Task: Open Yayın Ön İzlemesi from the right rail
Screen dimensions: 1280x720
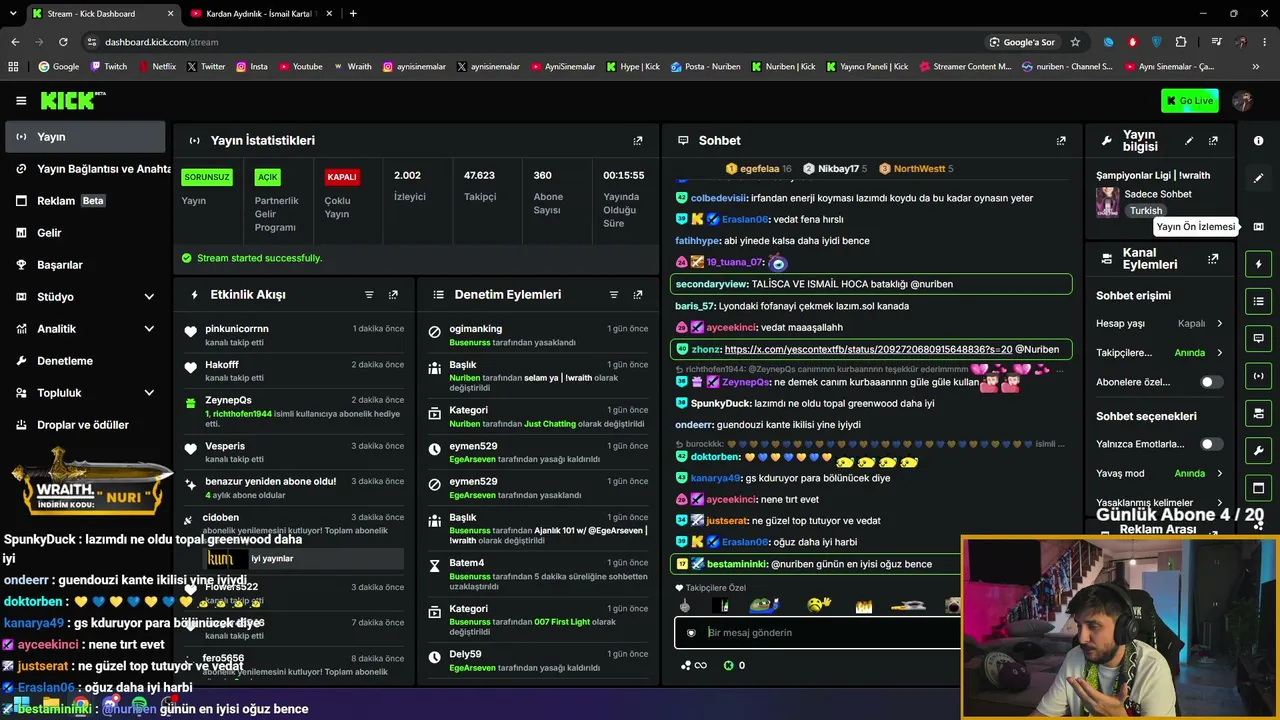Action: pyautogui.click(x=1258, y=227)
